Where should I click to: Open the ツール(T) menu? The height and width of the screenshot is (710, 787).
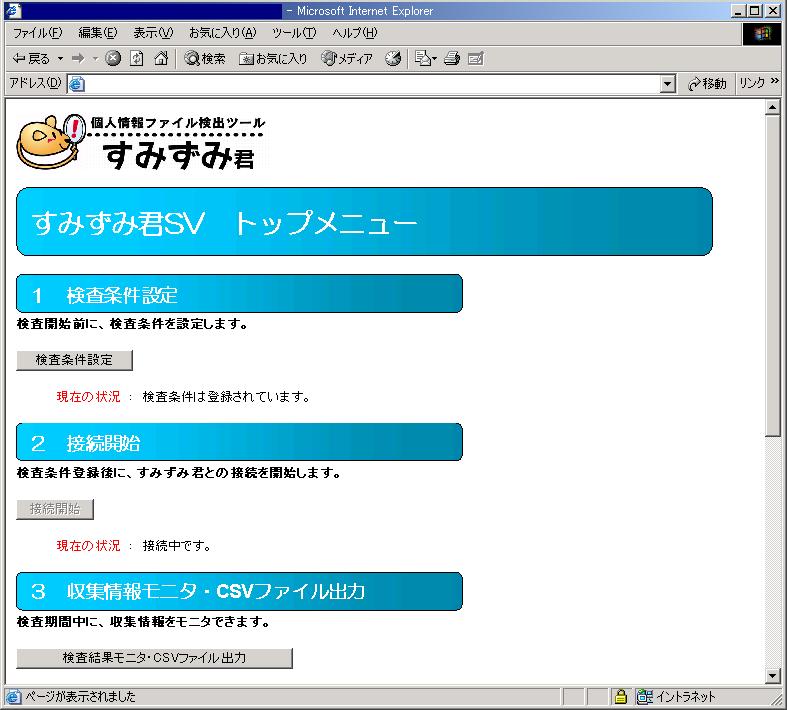(294, 33)
